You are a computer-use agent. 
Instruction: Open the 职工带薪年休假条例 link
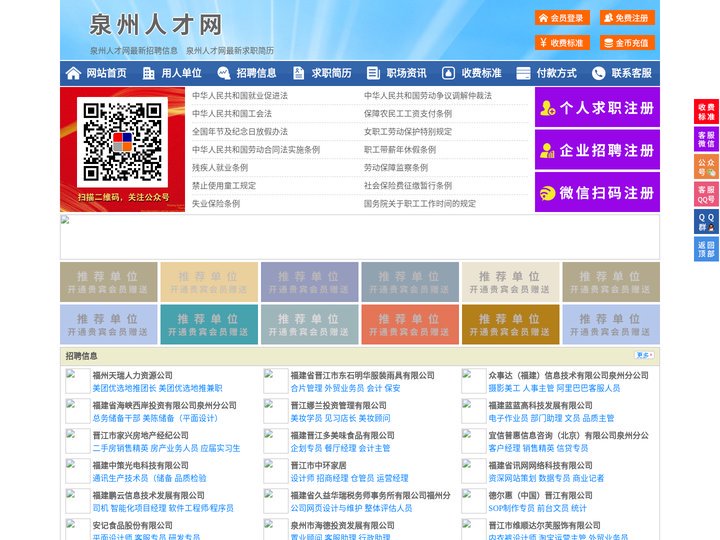(x=400, y=150)
